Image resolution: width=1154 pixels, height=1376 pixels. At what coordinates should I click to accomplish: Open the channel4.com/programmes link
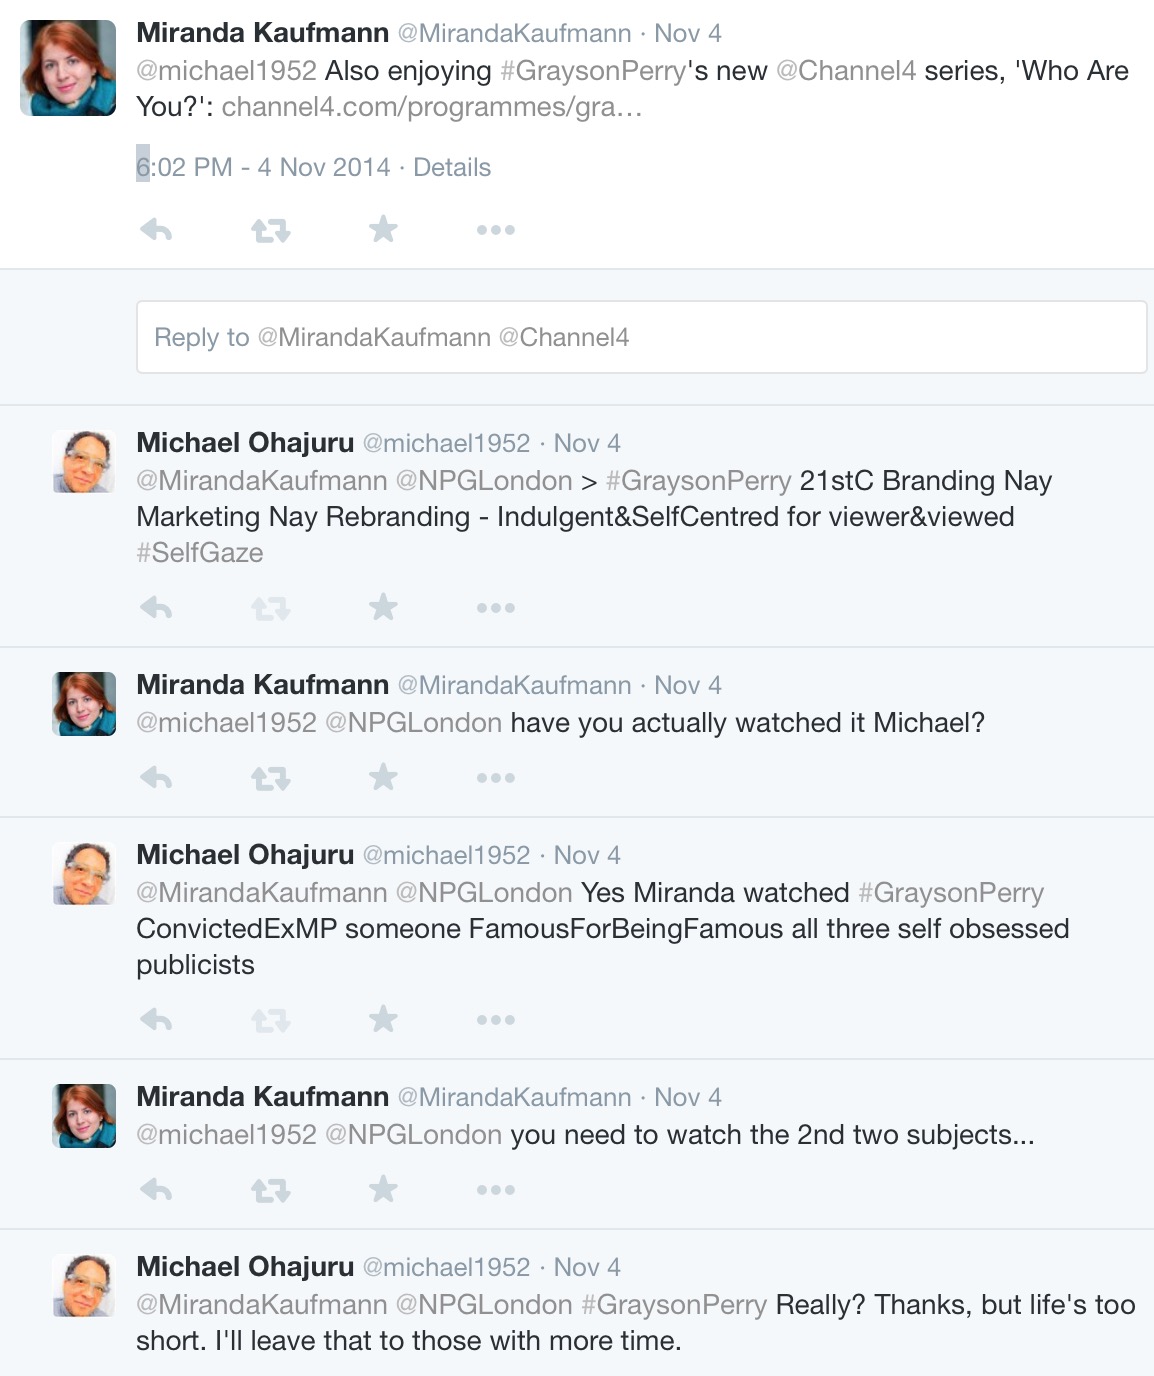point(431,107)
